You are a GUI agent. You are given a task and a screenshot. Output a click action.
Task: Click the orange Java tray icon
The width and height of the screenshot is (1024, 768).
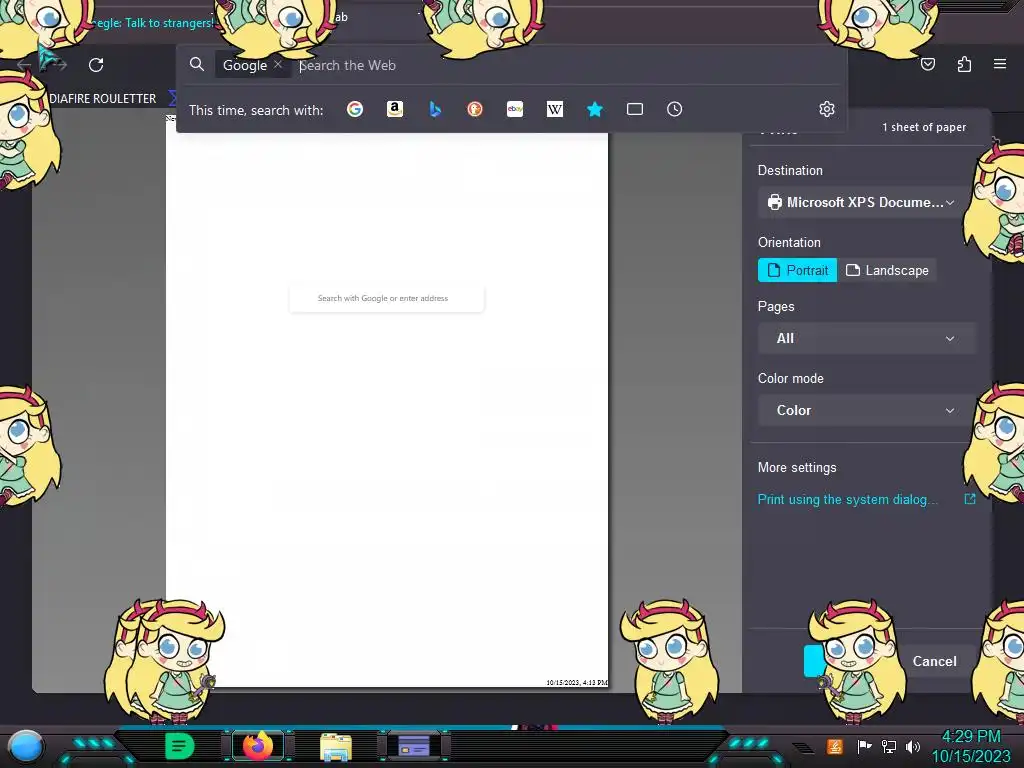click(835, 746)
